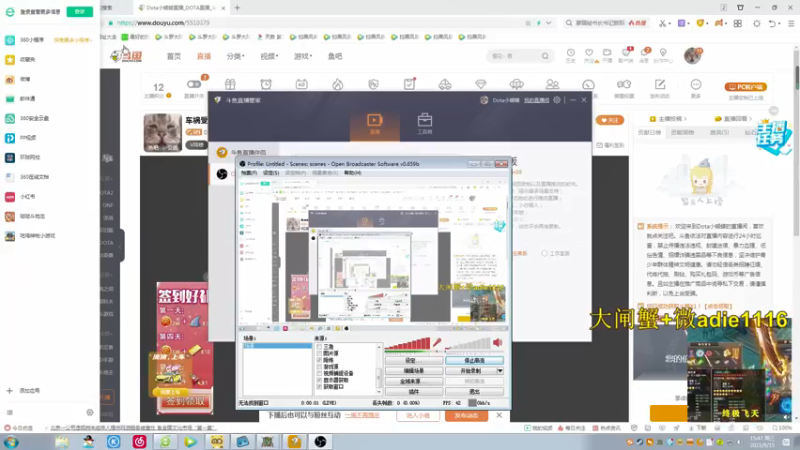Screen dimensions: 800x450
Task: Open 设定(S) menu in OBS
Action: [271, 173]
